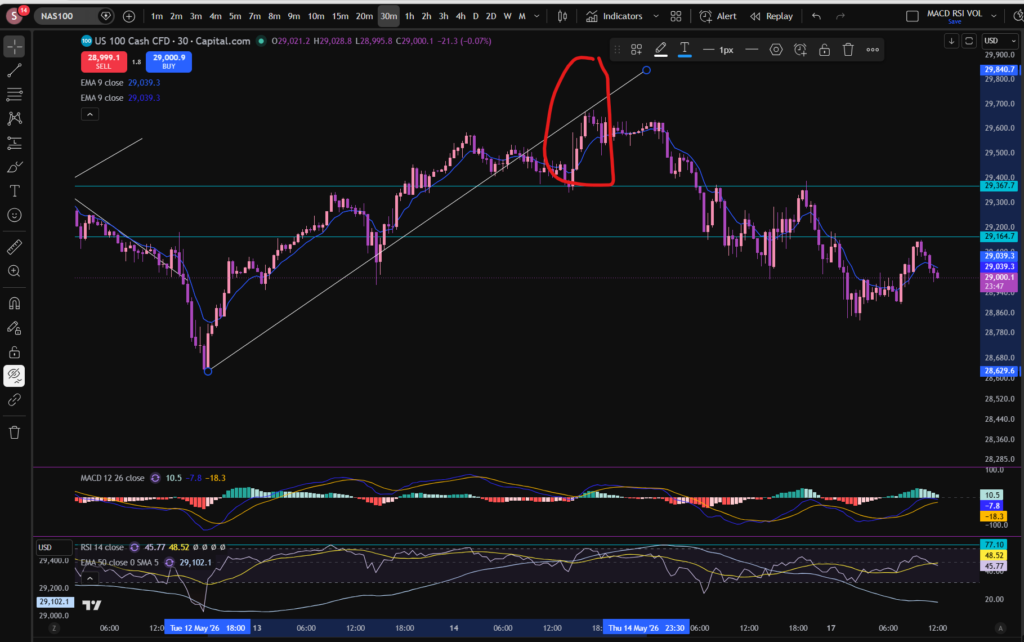Collapse the main chart indicator legend
This screenshot has width=1024, height=642.
pyautogui.click(x=90, y=114)
